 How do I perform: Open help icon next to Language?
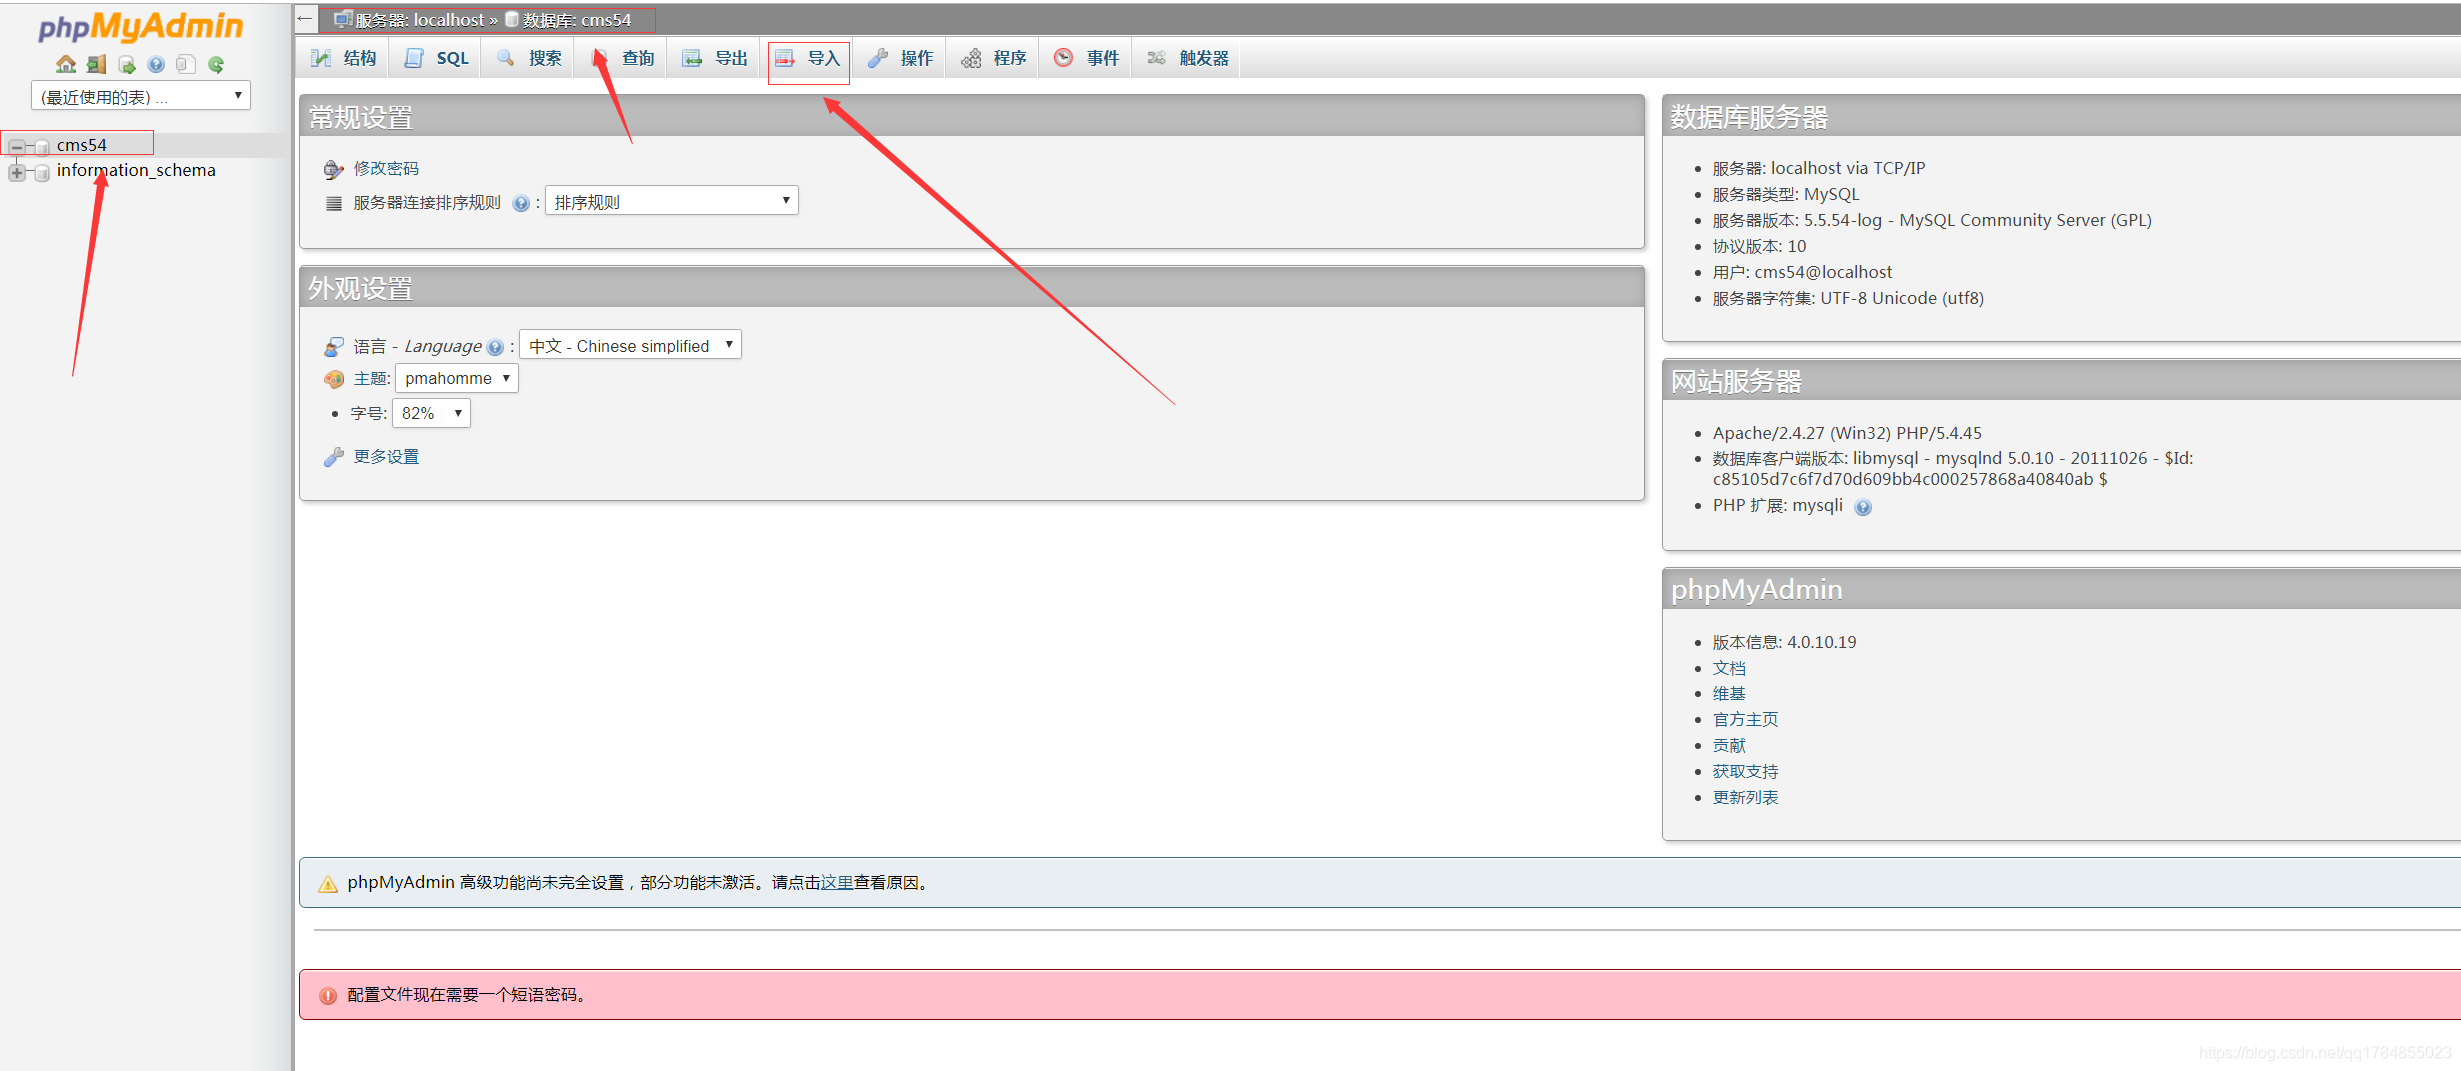pyautogui.click(x=495, y=347)
